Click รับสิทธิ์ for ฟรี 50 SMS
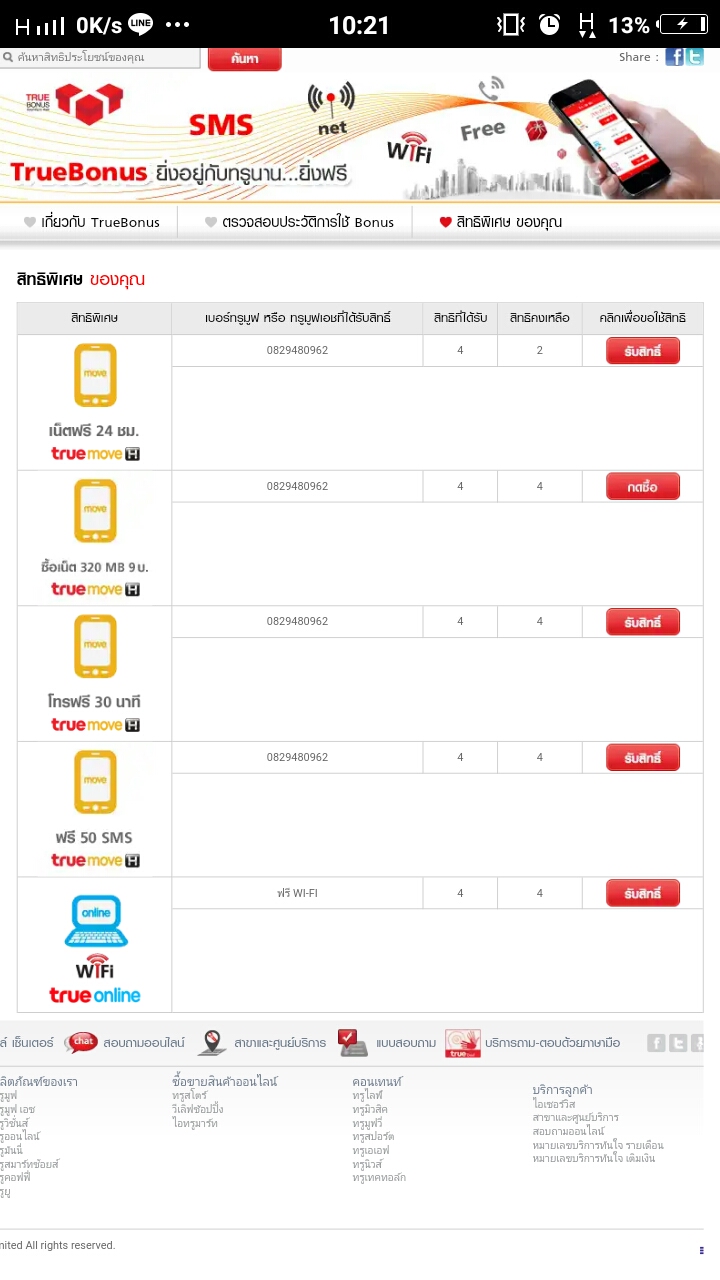720x1280 pixels. [643, 758]
